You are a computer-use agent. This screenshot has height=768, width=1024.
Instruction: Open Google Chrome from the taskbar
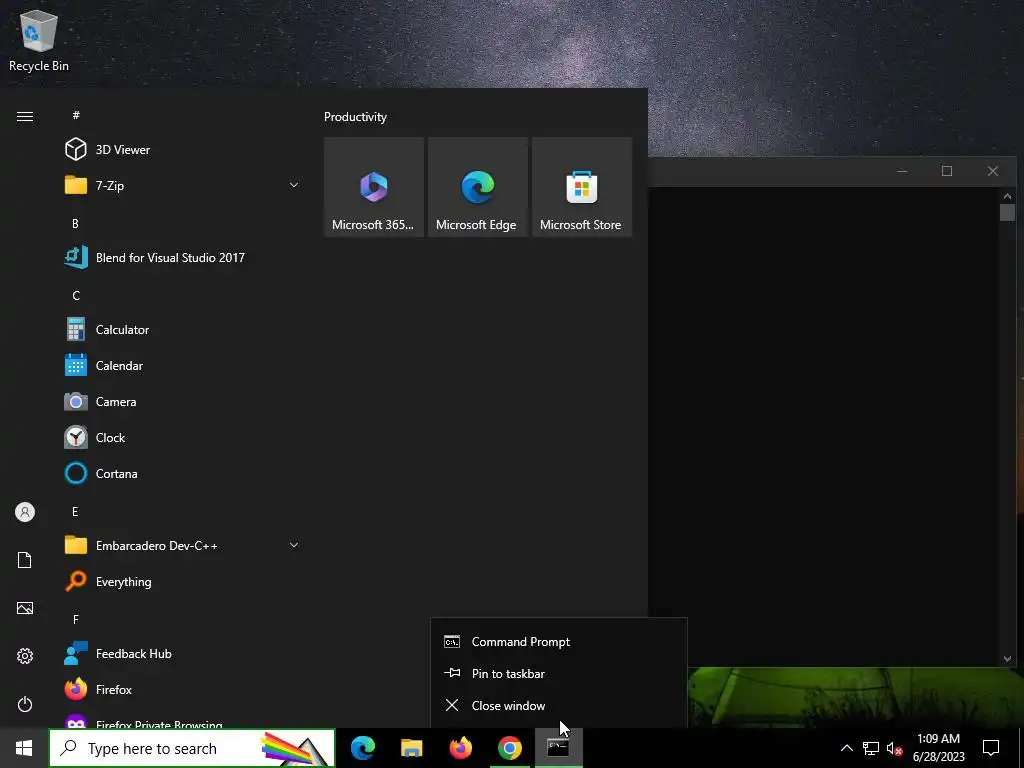509,748
